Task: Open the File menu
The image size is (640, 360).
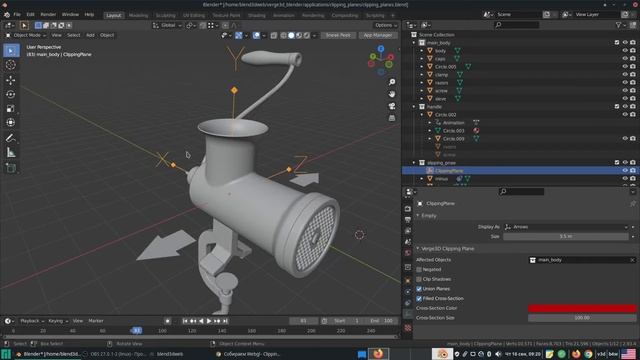Action: 17,14
